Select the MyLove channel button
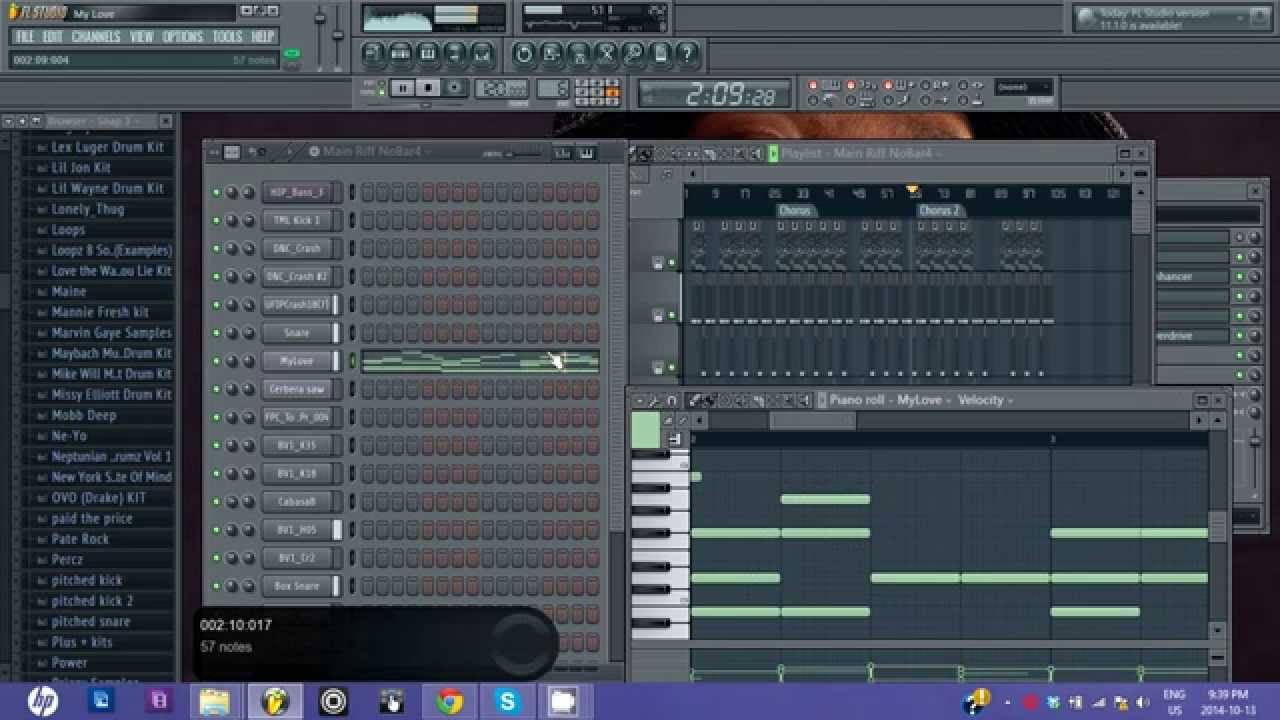The image size is (1280, 720). [x=297, y=361]
